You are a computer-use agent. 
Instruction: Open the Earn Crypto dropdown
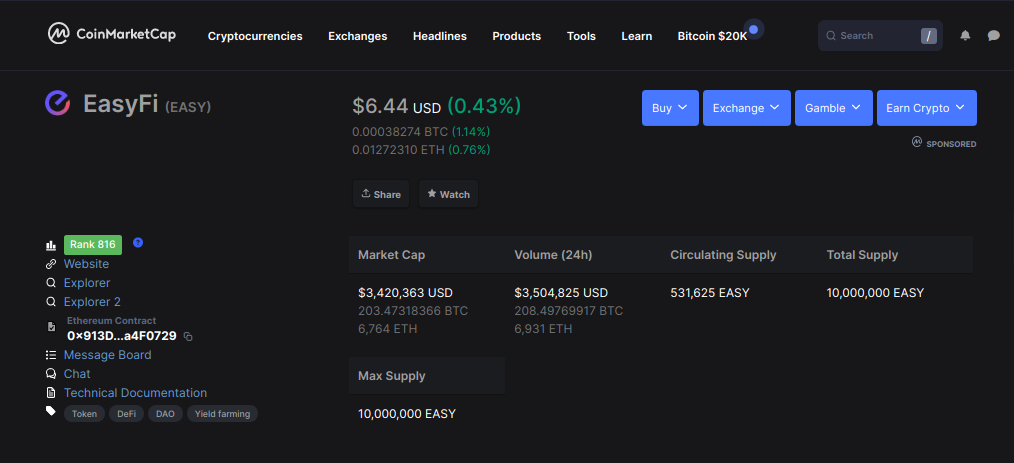[926, 108]
